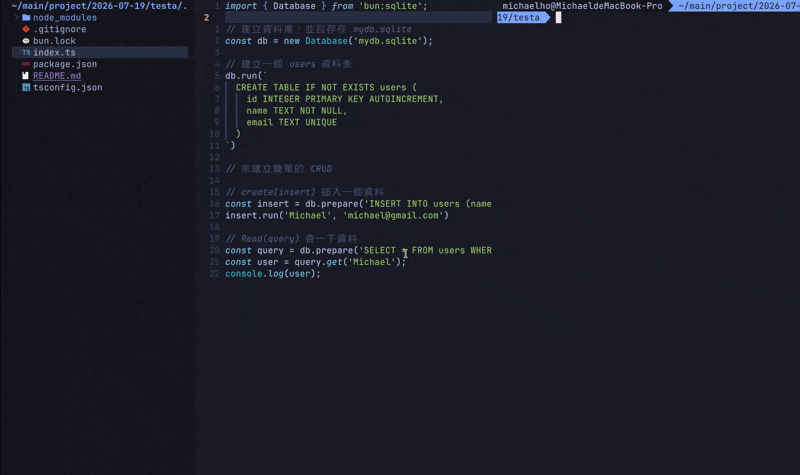This screenshot has height=475, width=800.
Task: Click the tsconfig.json file icon
Action: click(x=26, y=87)
